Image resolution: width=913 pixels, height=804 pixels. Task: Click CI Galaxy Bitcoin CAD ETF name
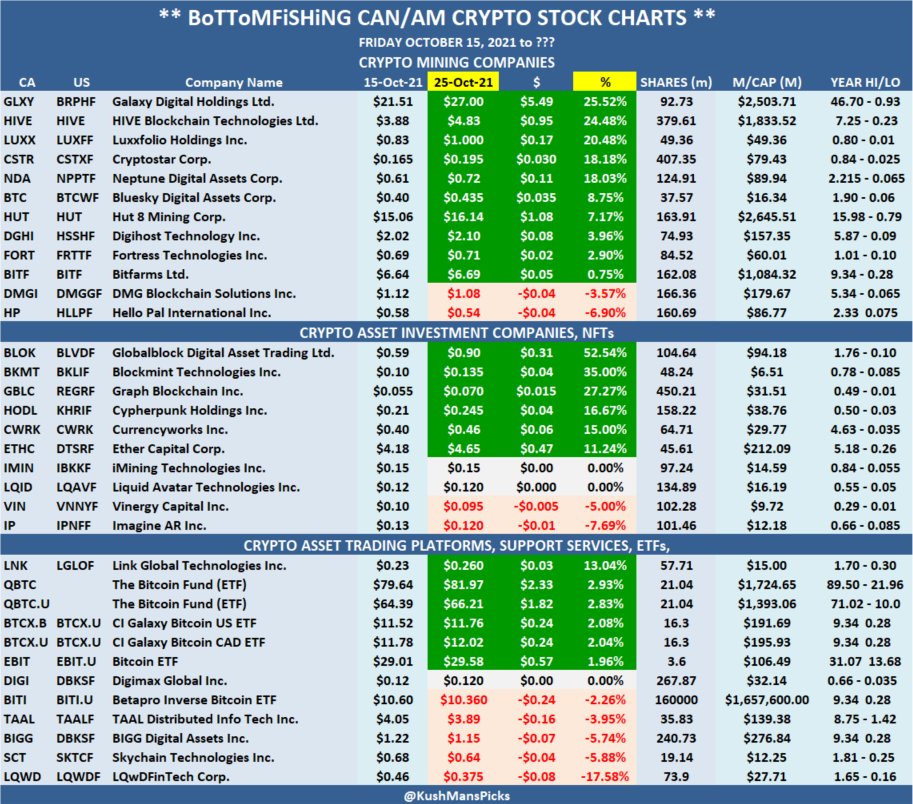click(x=189, y=643)
